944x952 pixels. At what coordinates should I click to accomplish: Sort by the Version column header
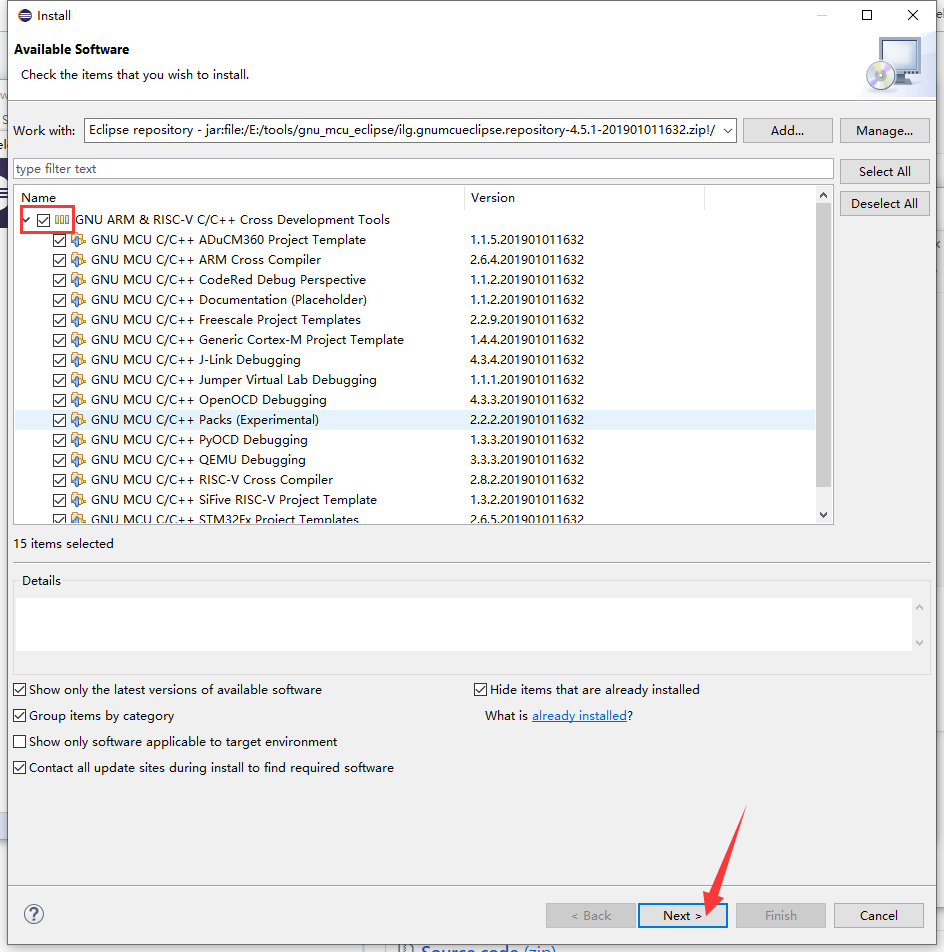click(x=585, y=197)
